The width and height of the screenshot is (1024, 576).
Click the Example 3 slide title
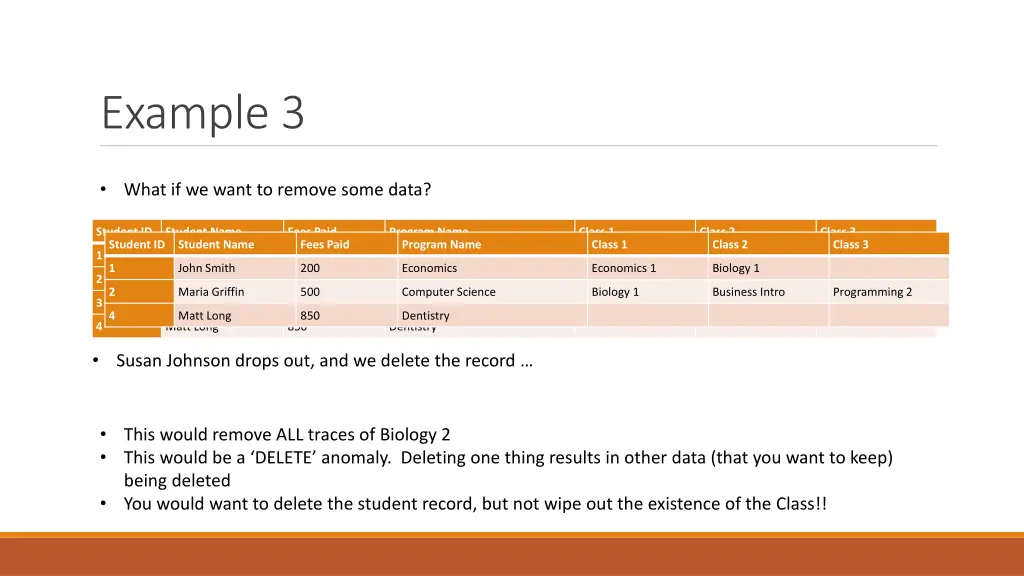pos(203,112)
